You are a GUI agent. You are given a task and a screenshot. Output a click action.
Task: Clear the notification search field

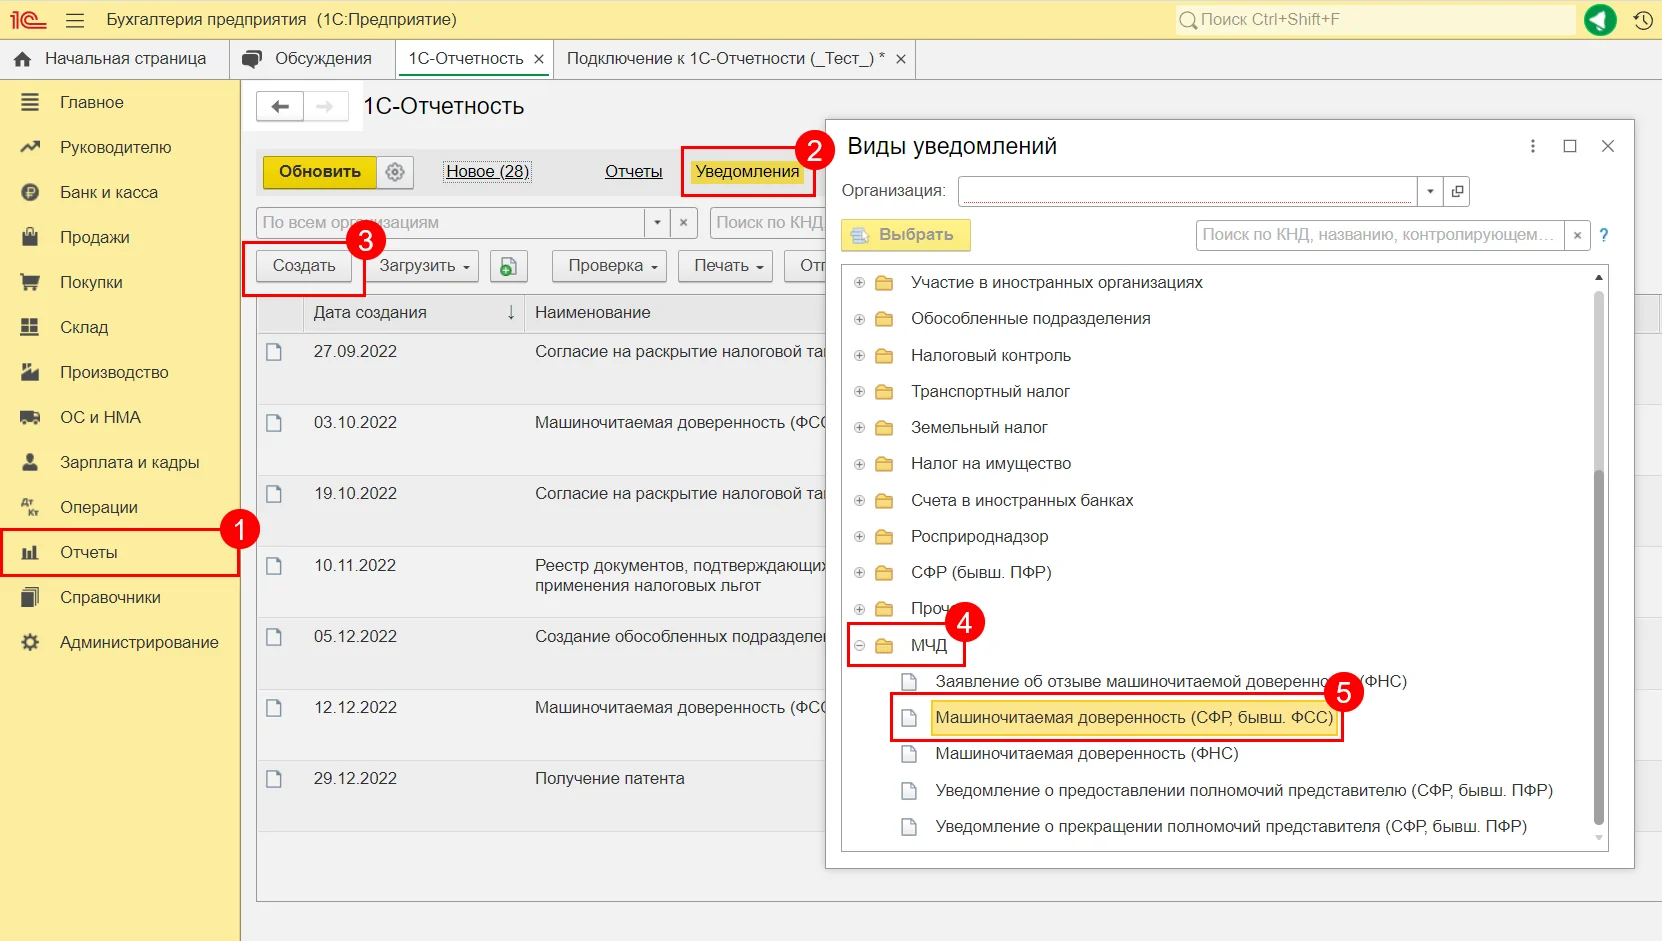(1577, 235)
